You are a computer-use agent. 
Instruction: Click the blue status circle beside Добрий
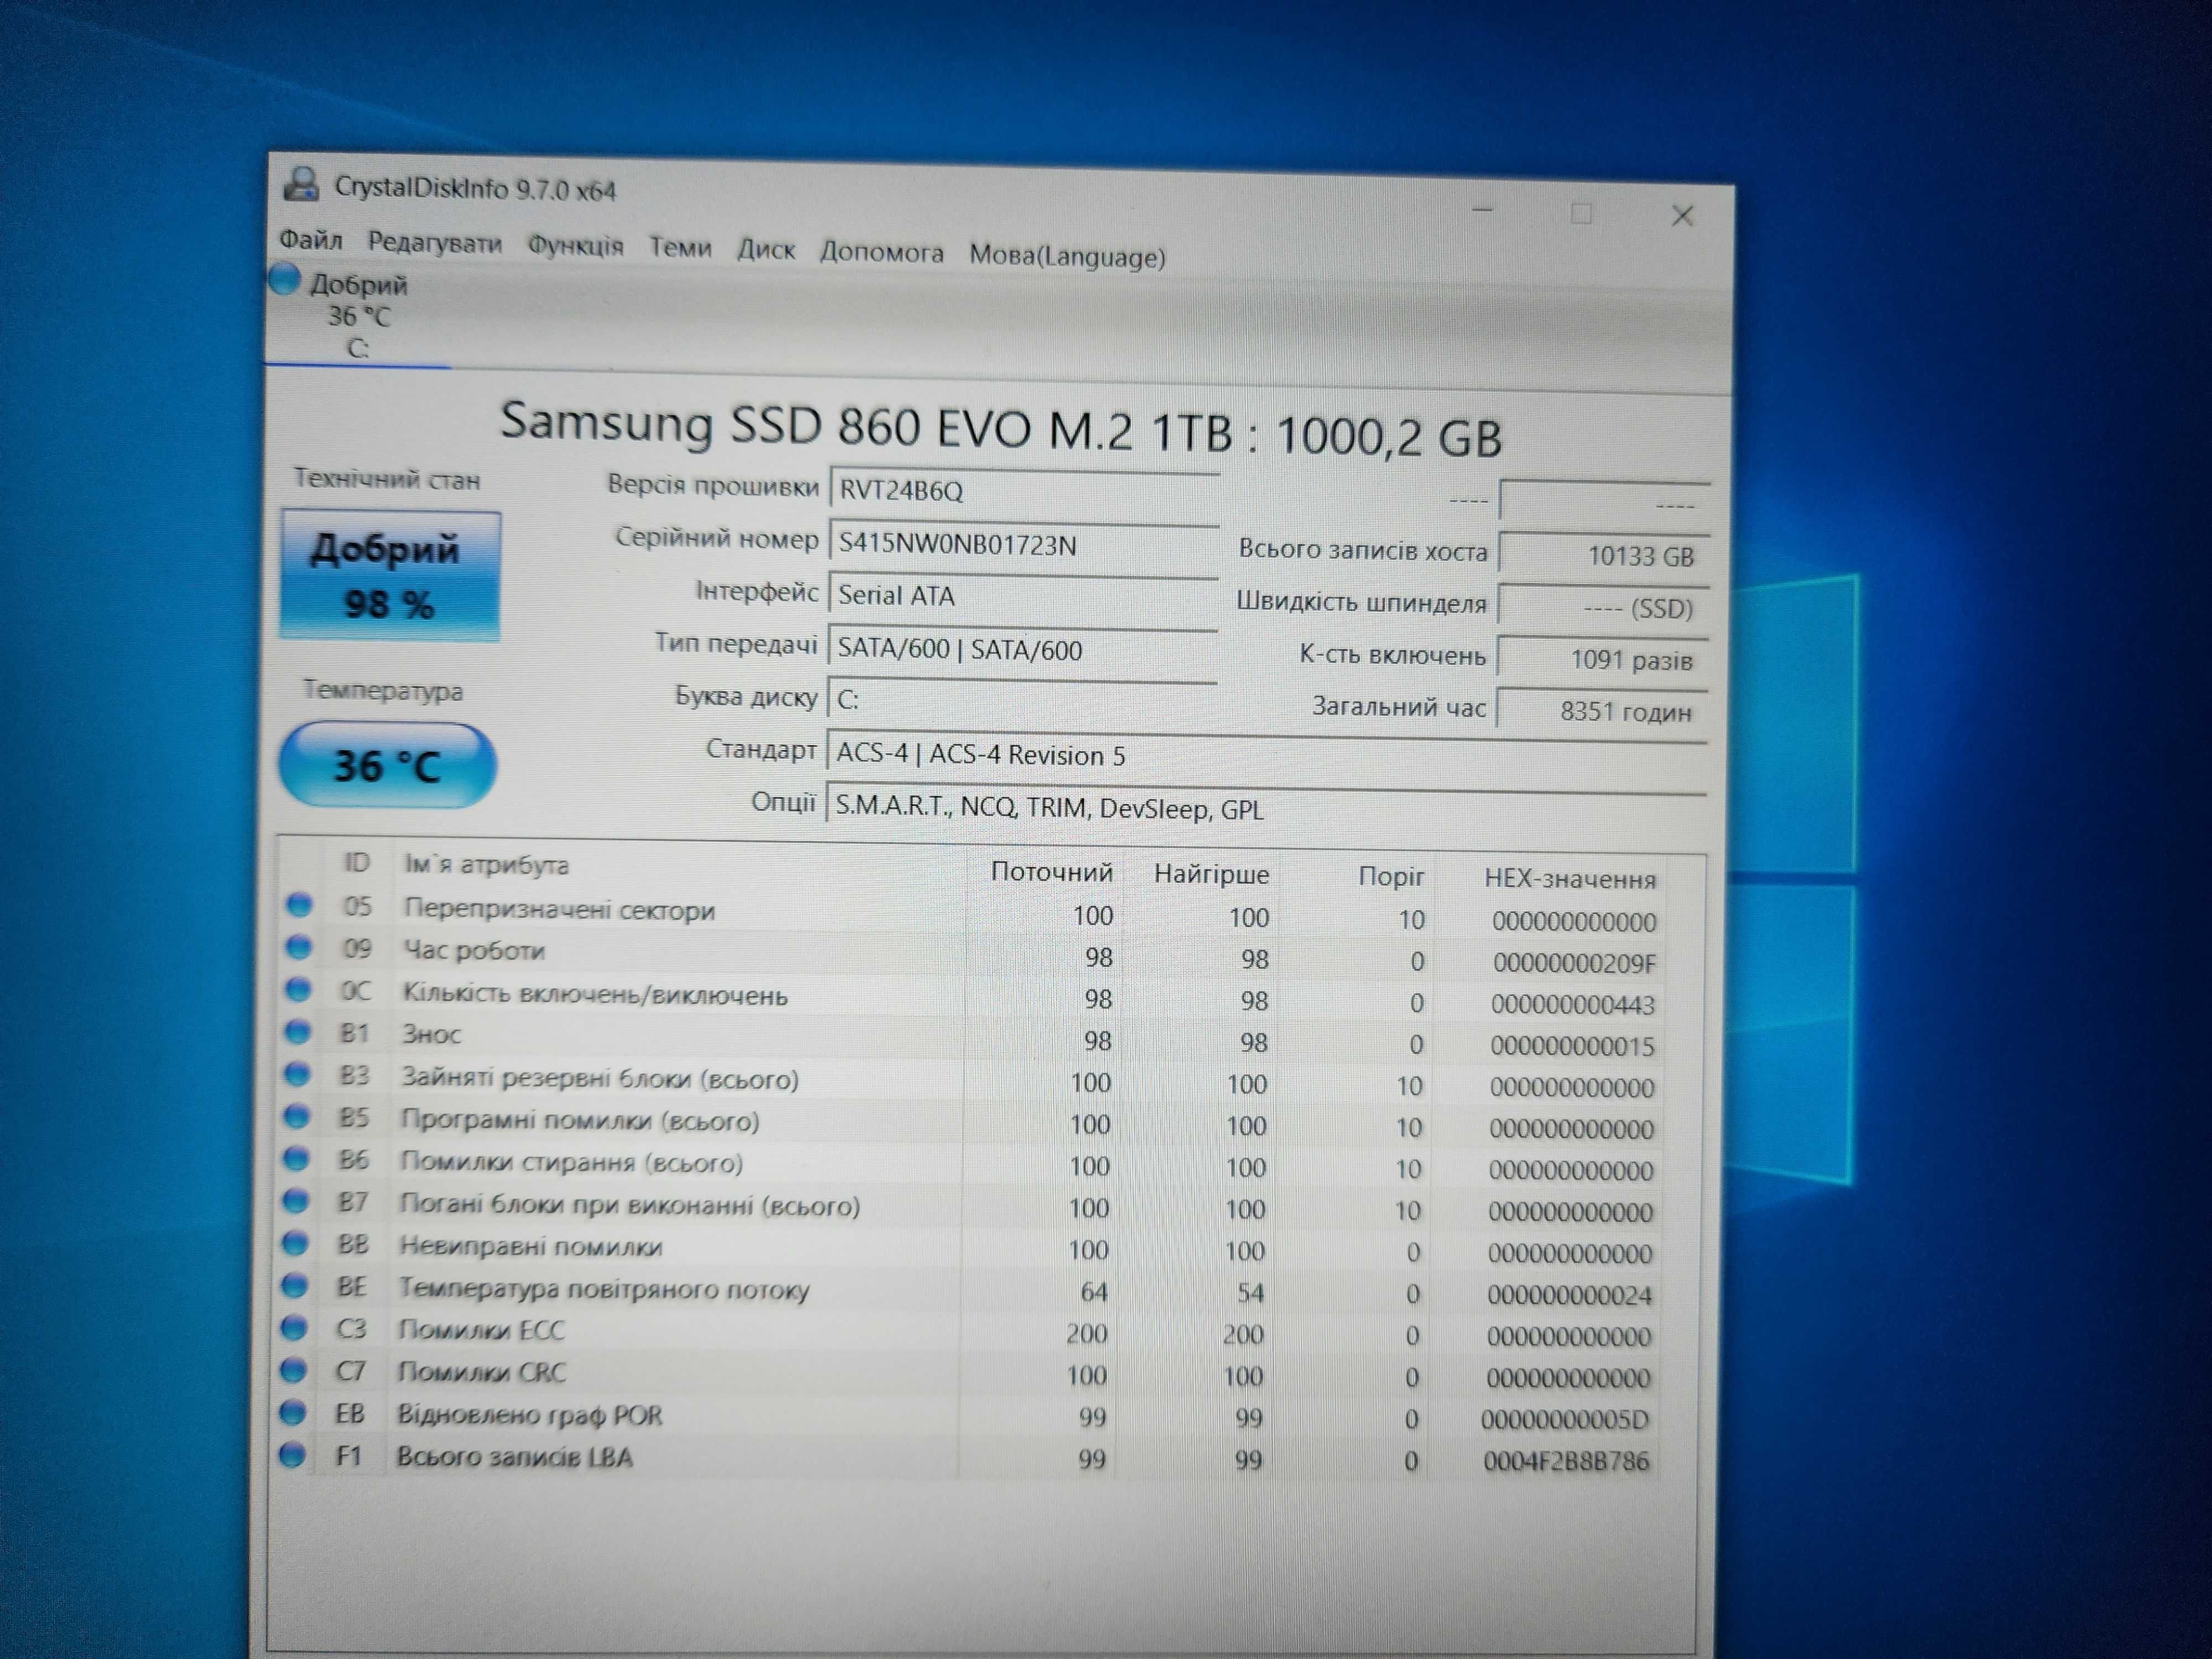tap(284, 279)
